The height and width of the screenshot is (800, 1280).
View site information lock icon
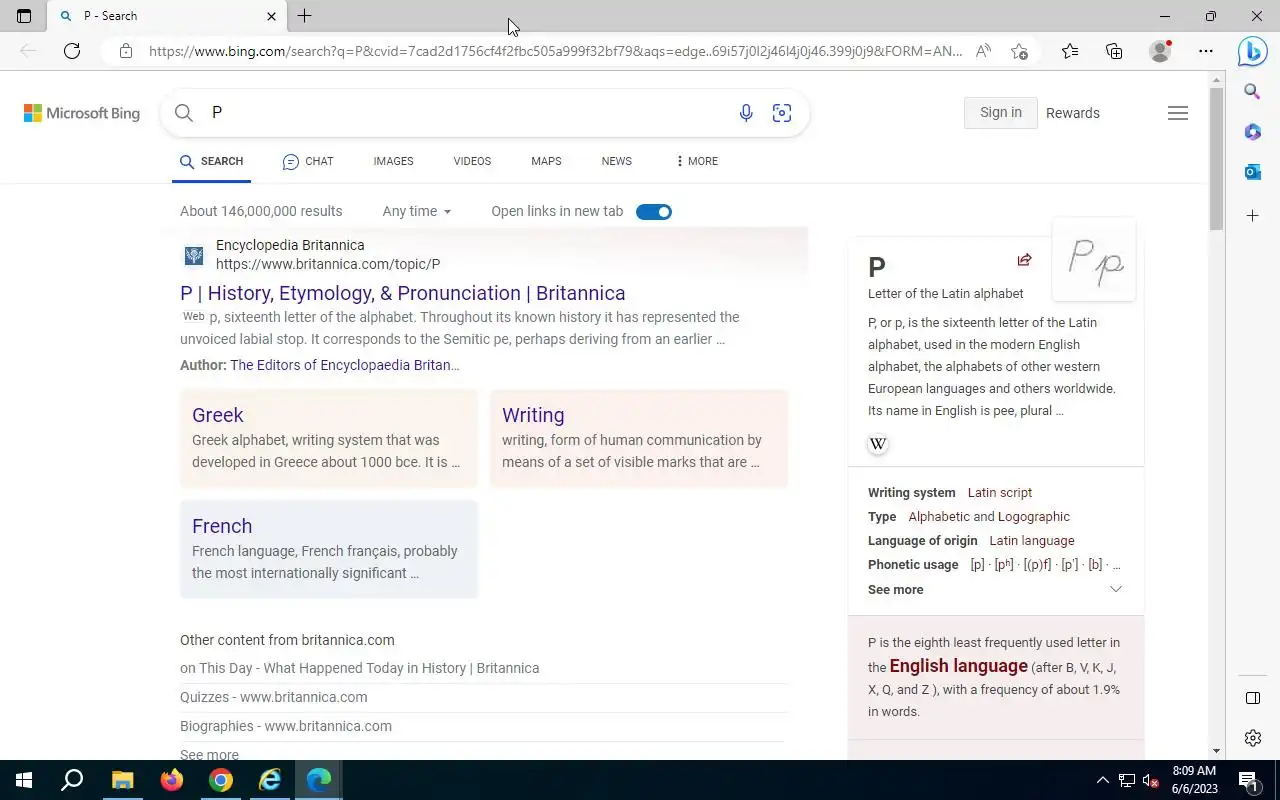126,51
